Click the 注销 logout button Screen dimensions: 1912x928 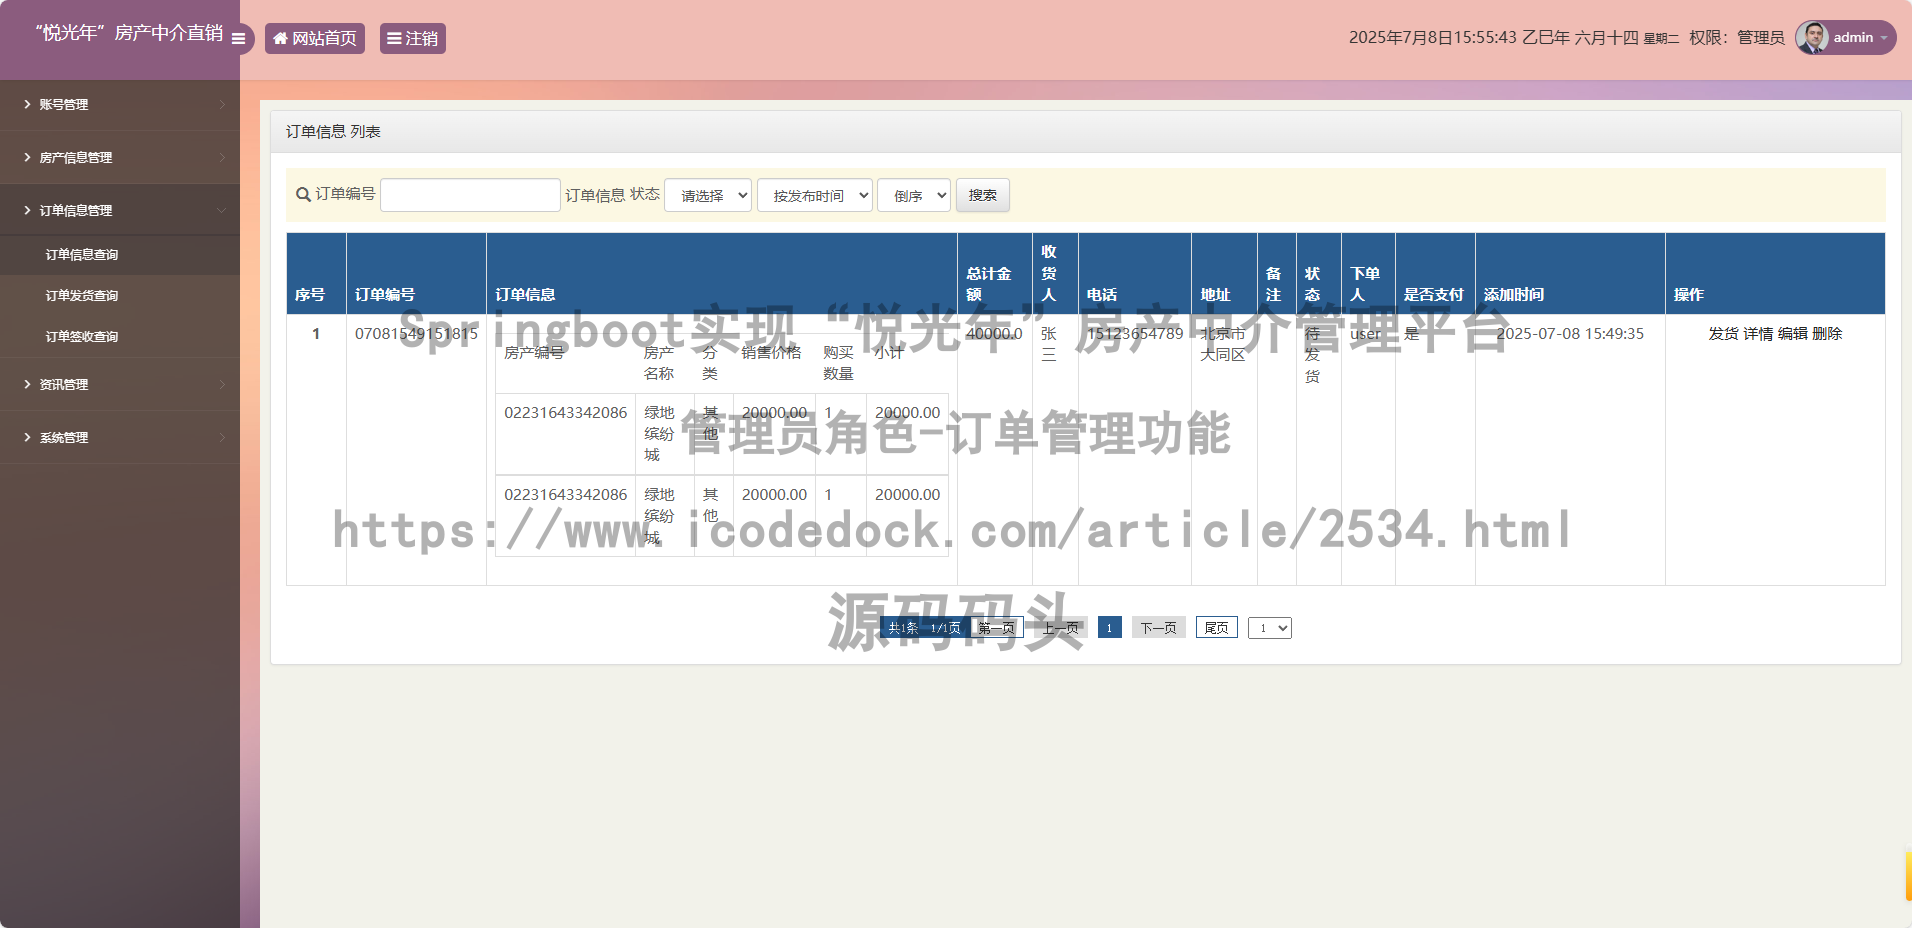pyautogui.click(x=413, y=38)
